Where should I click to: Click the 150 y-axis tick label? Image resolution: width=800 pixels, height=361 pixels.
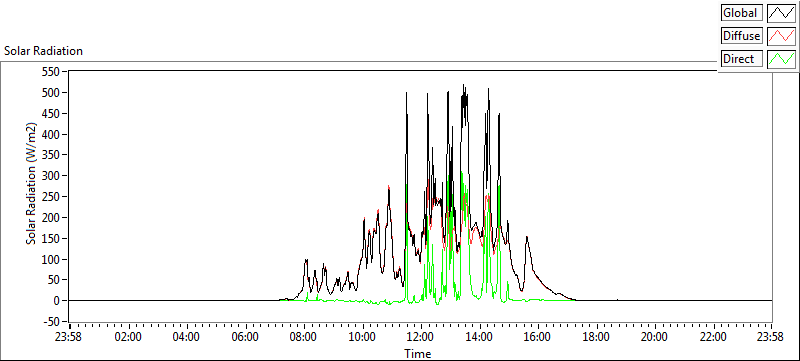pos(52,239)
